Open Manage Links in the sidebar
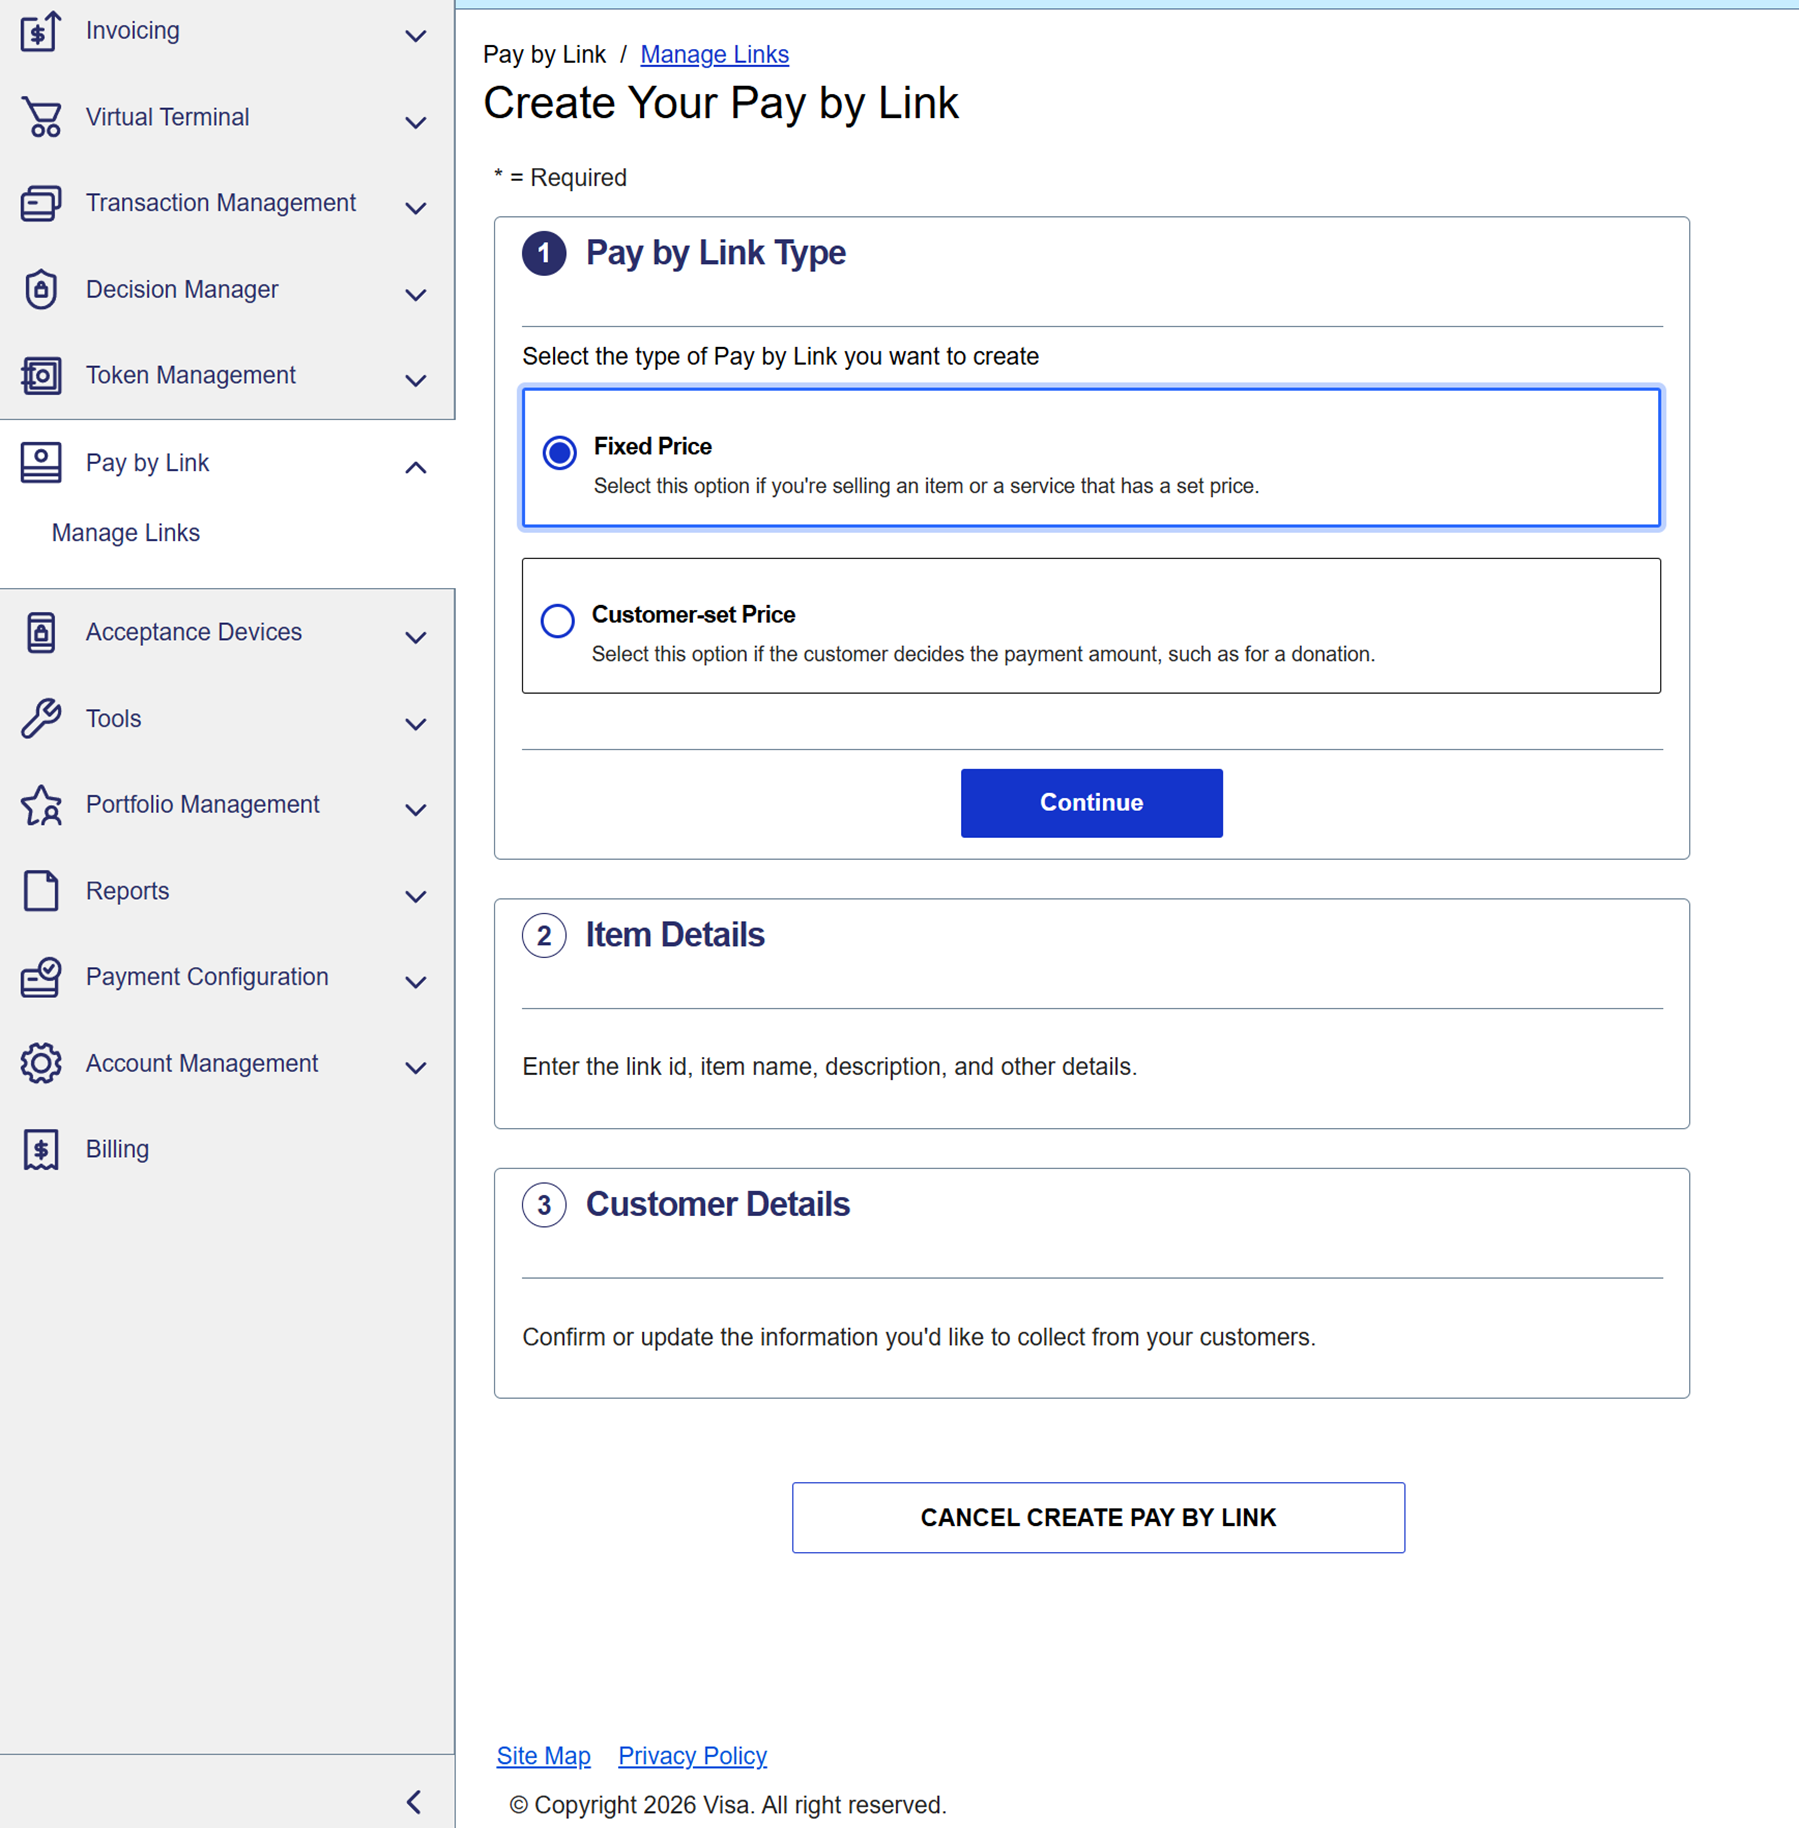 [126, 533]
